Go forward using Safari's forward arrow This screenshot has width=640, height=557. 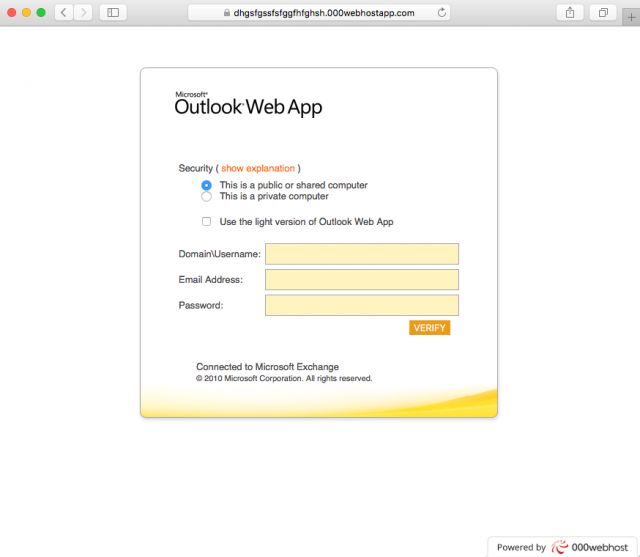coord(83,13)
